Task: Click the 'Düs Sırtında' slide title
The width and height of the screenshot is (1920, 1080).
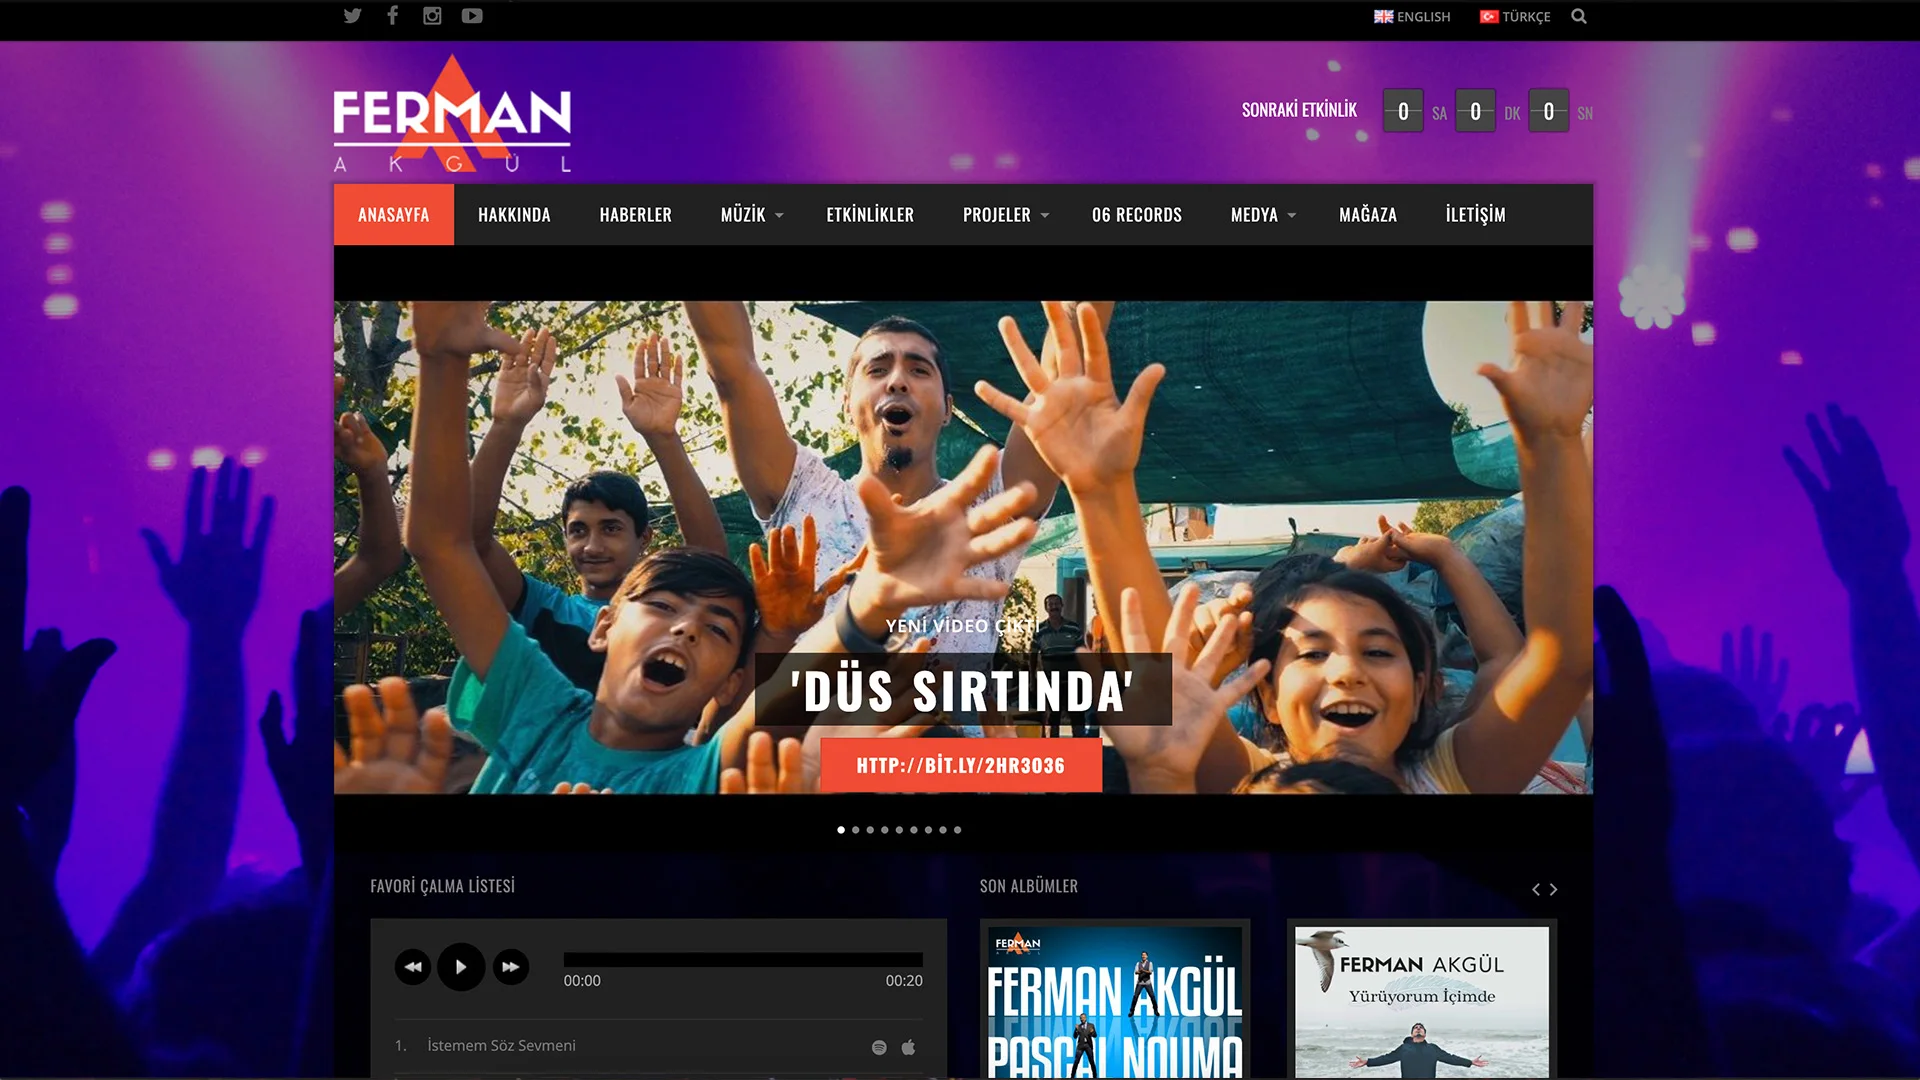Action: click(963, 690)
